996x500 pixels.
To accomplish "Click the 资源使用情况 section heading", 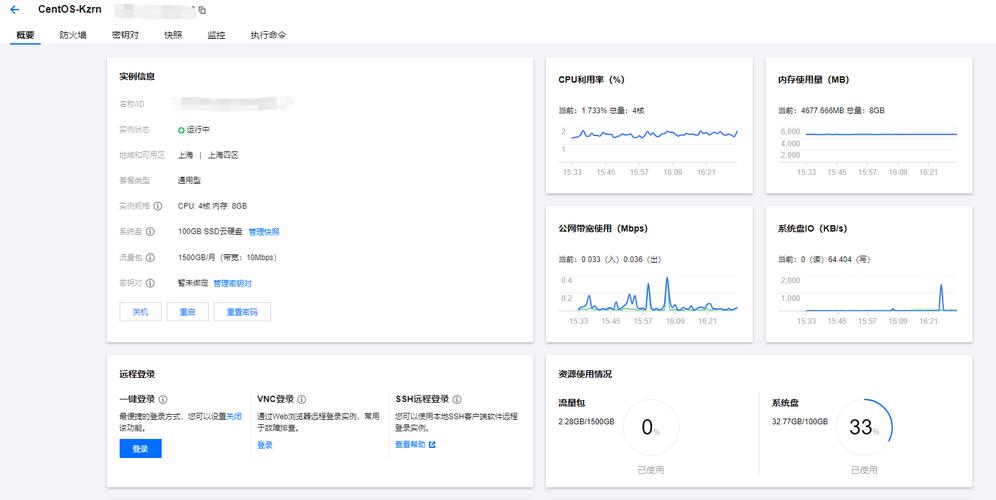I will click(x=585, y=374).
